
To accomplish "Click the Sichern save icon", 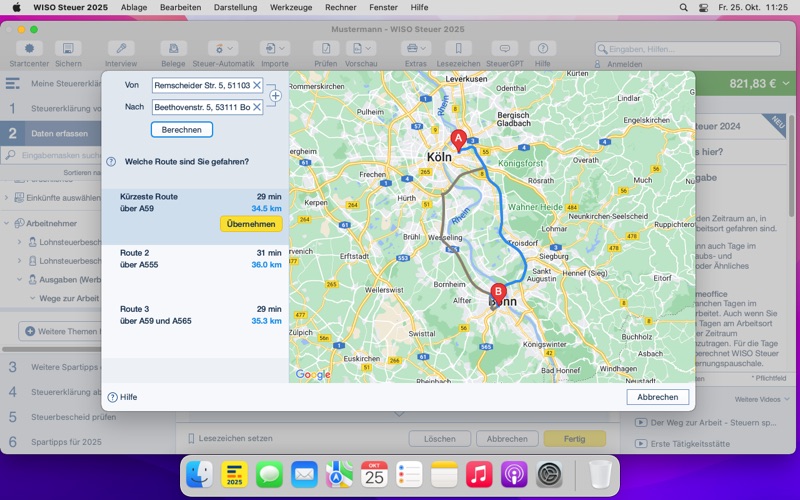I will (68, 48).
